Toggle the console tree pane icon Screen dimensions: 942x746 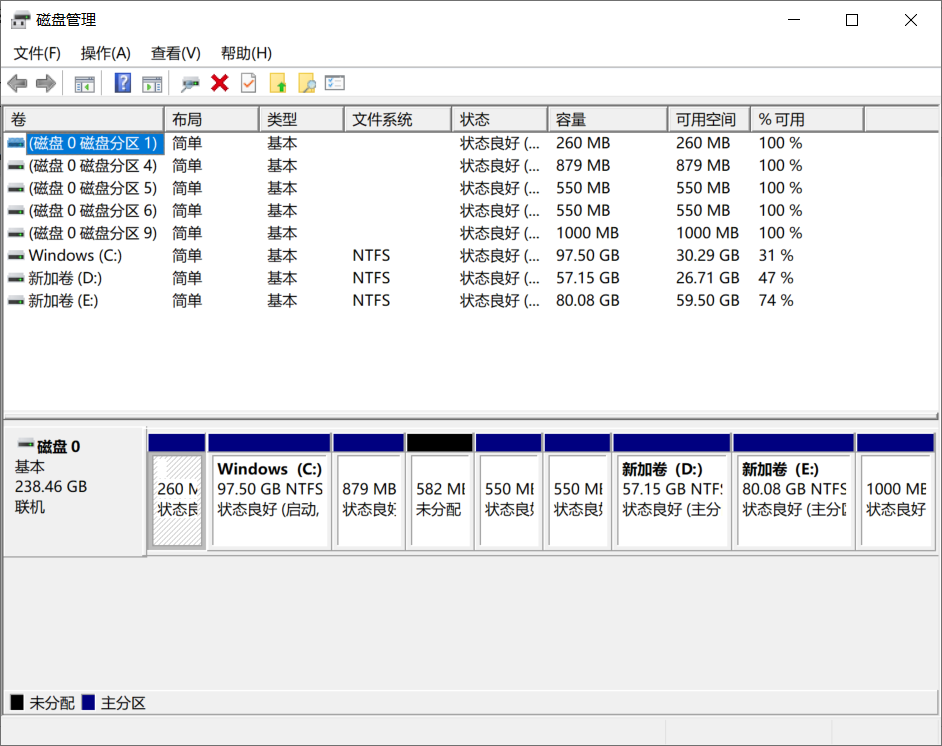84,84
